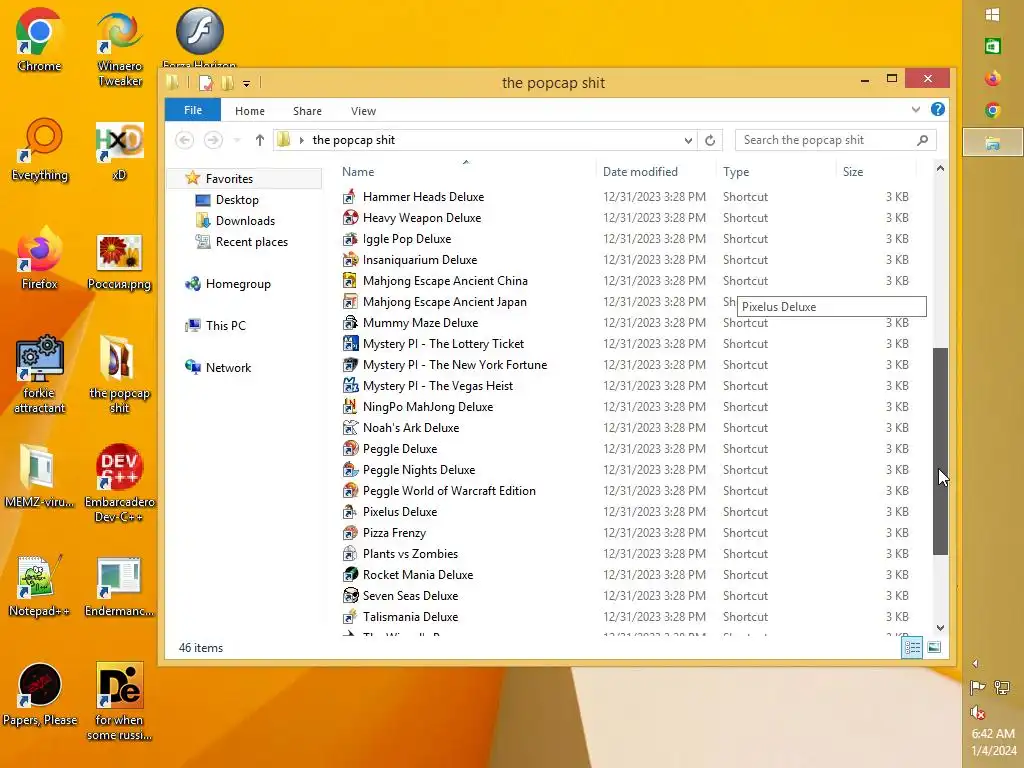Open Explorer Help question mark icon

click(x=937, y=110)
